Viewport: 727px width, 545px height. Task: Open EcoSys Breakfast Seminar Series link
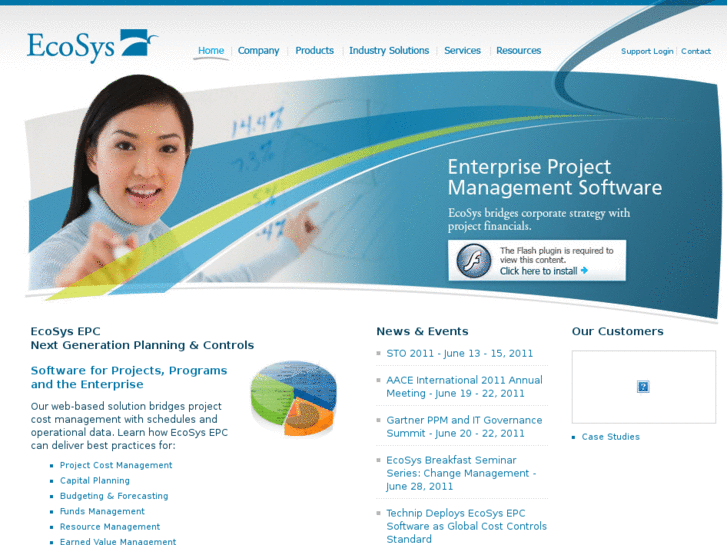click(461, 473)
